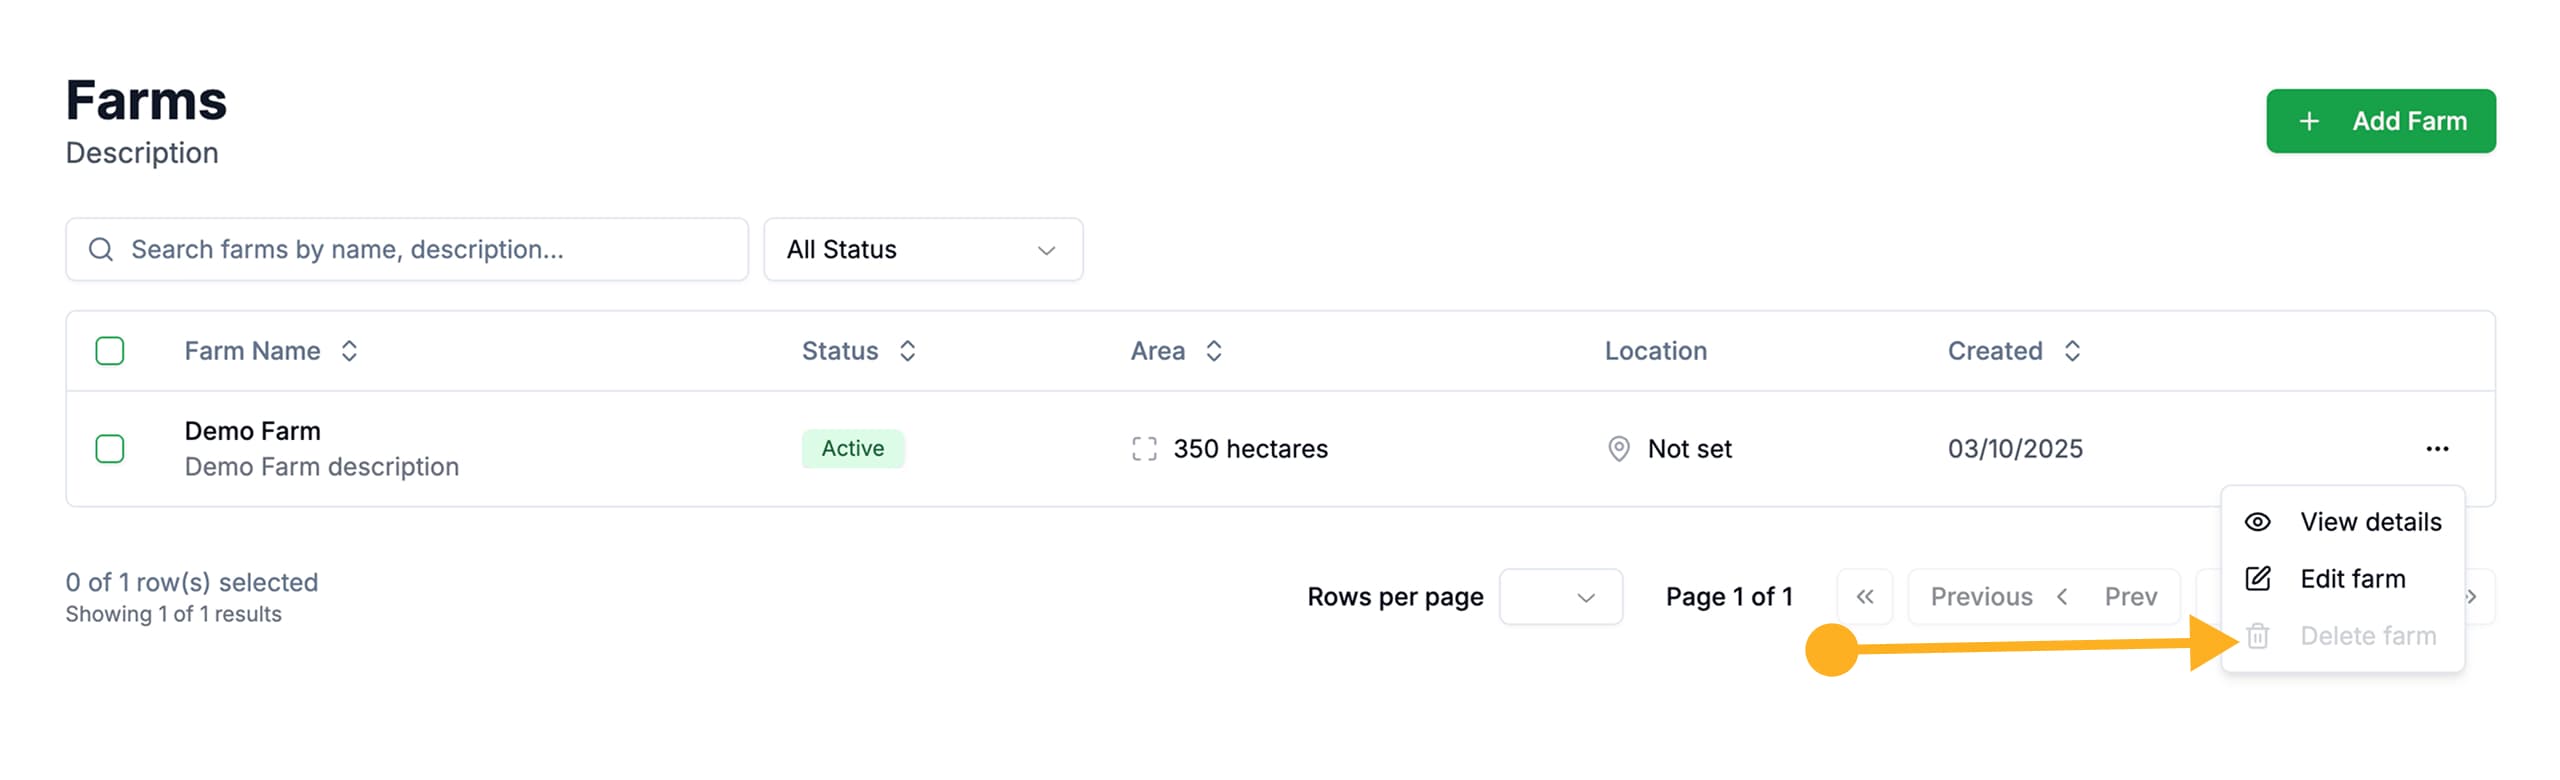The width and height of the screenshot is (2560, 780).
Task: Click the double-chevron first page icon
Action: [1864, 596]
